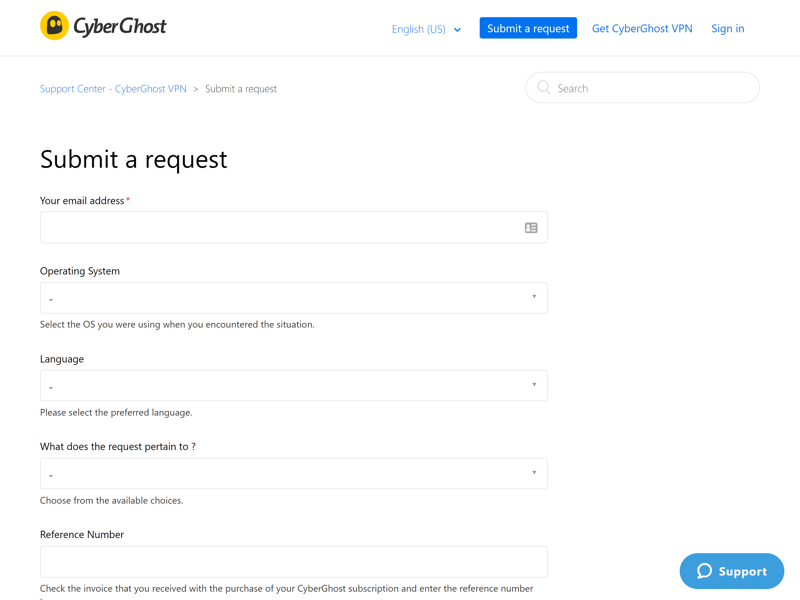Click the Operating System dropdown arrow
This screenshot has width=800, height=600.
(534, 297)
